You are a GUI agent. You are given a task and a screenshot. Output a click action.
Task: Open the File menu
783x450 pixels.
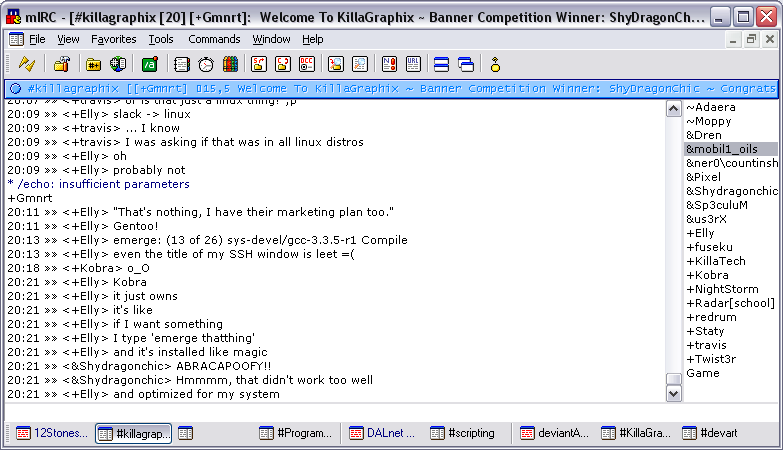click(37, 39)
